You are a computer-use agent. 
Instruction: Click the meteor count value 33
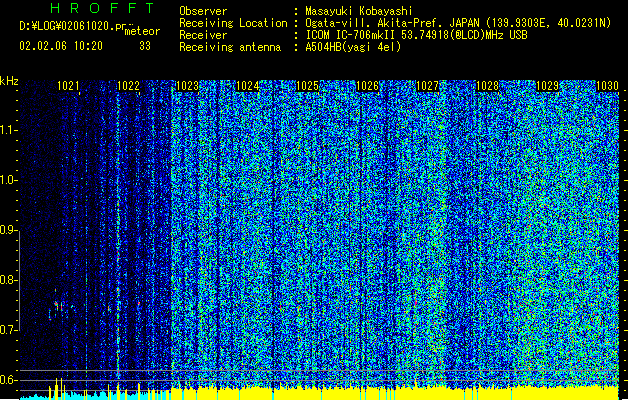pyautogui.click(x=145, y=46)
